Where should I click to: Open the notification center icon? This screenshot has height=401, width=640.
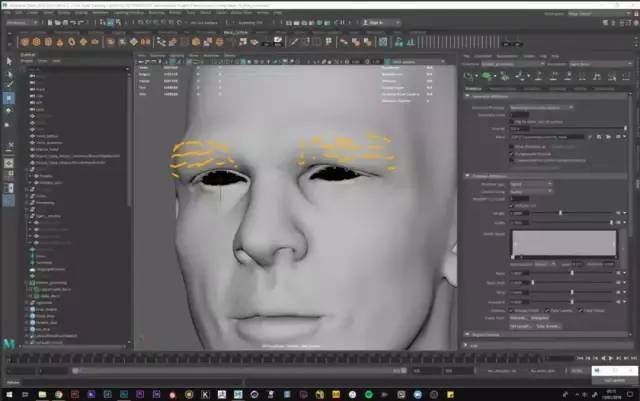630,394
